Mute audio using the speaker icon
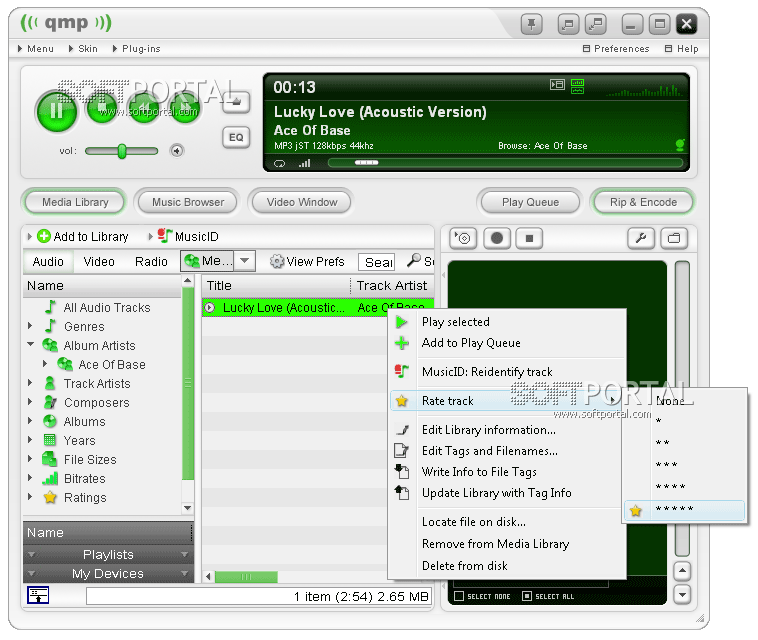This screenshot has width=758, height=640. (177, 151)
